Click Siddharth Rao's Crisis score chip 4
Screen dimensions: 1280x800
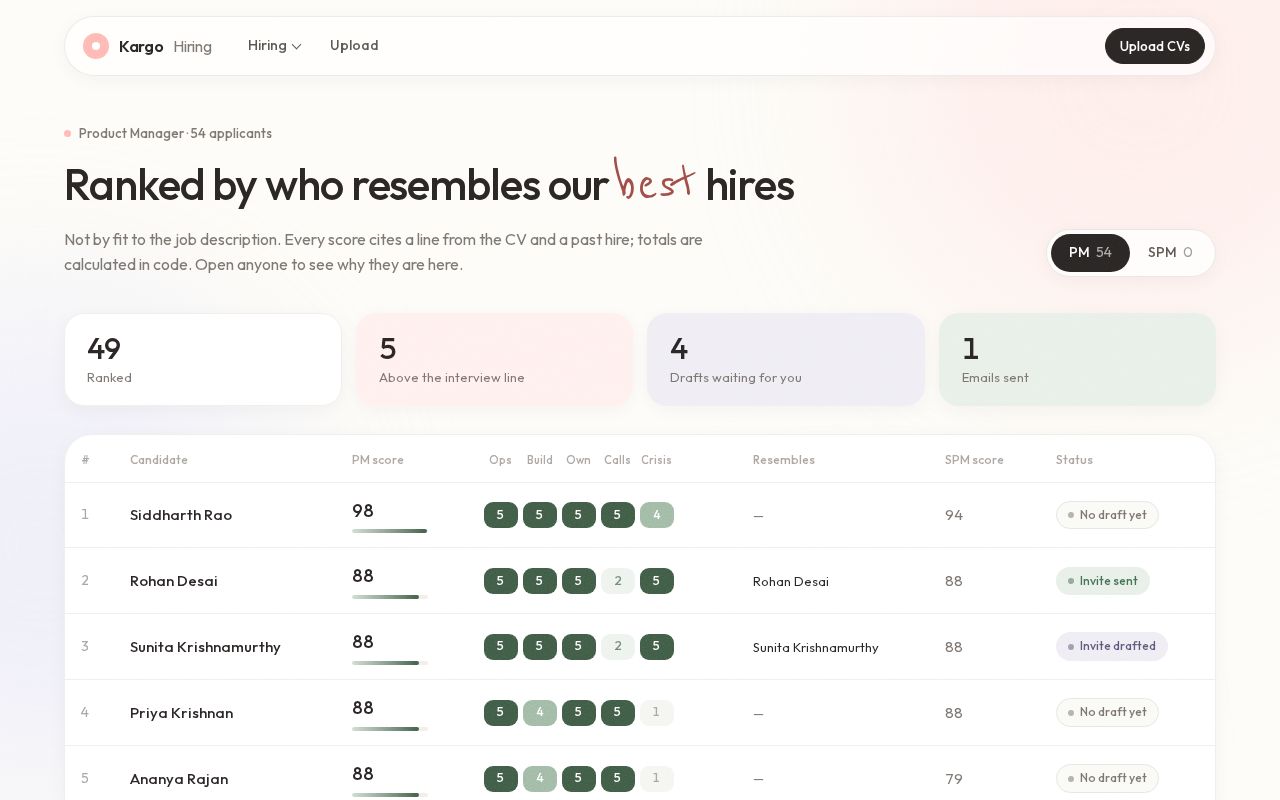click(x=657, y=515)
